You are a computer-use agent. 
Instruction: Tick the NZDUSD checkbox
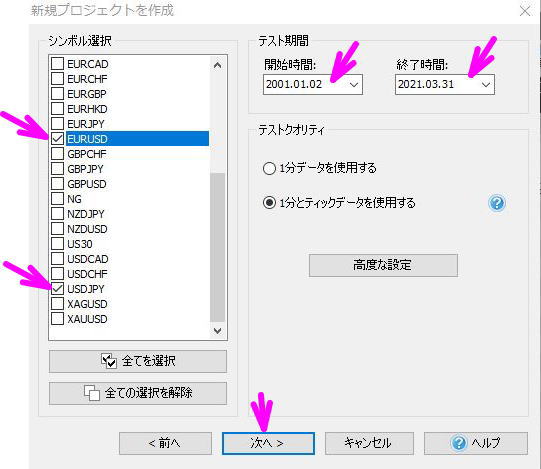point(57,229)
